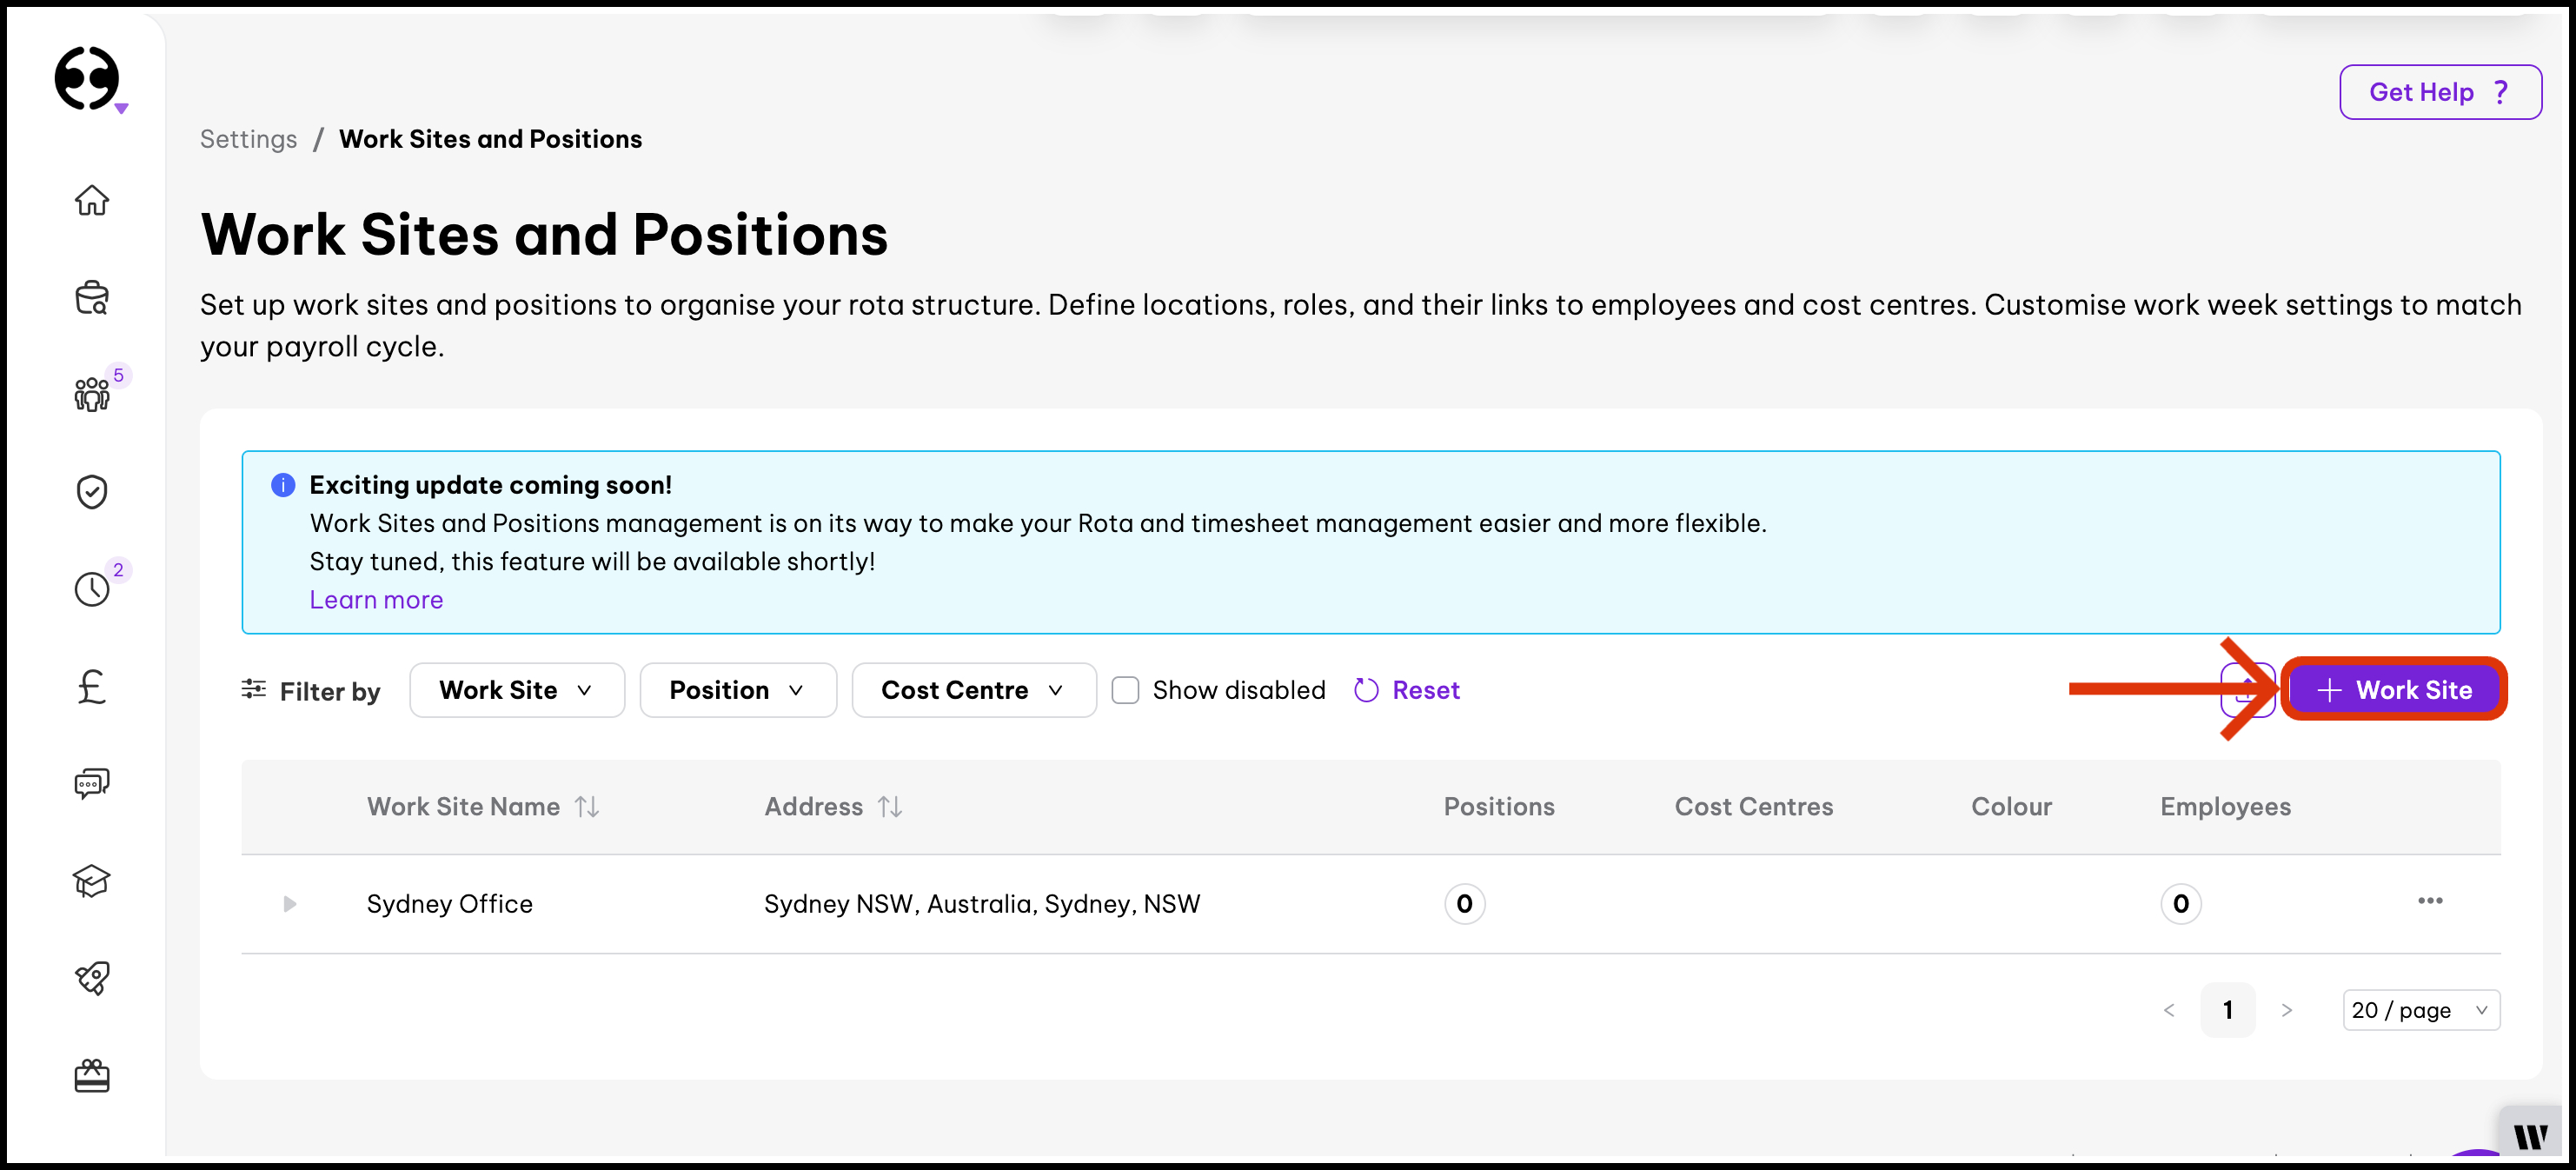
Task: Change the 20 / page selector
Action: (2420, 1010)
